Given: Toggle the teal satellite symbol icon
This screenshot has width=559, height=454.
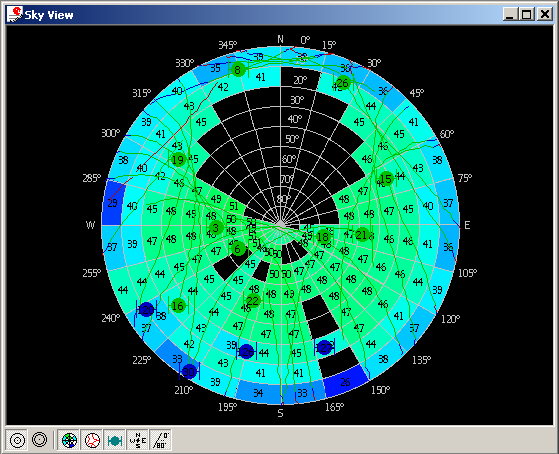Looking at the screenshot, I should pos(115,440).
